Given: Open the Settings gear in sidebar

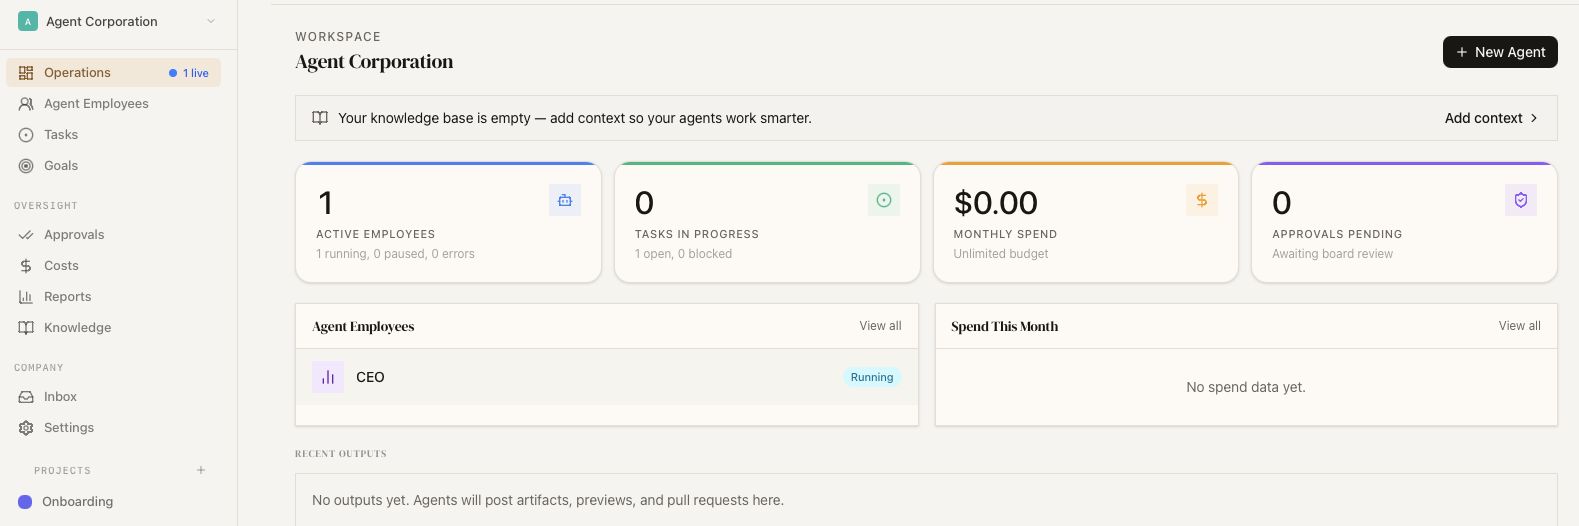Looking at the screenshot, I should (26, 428).
